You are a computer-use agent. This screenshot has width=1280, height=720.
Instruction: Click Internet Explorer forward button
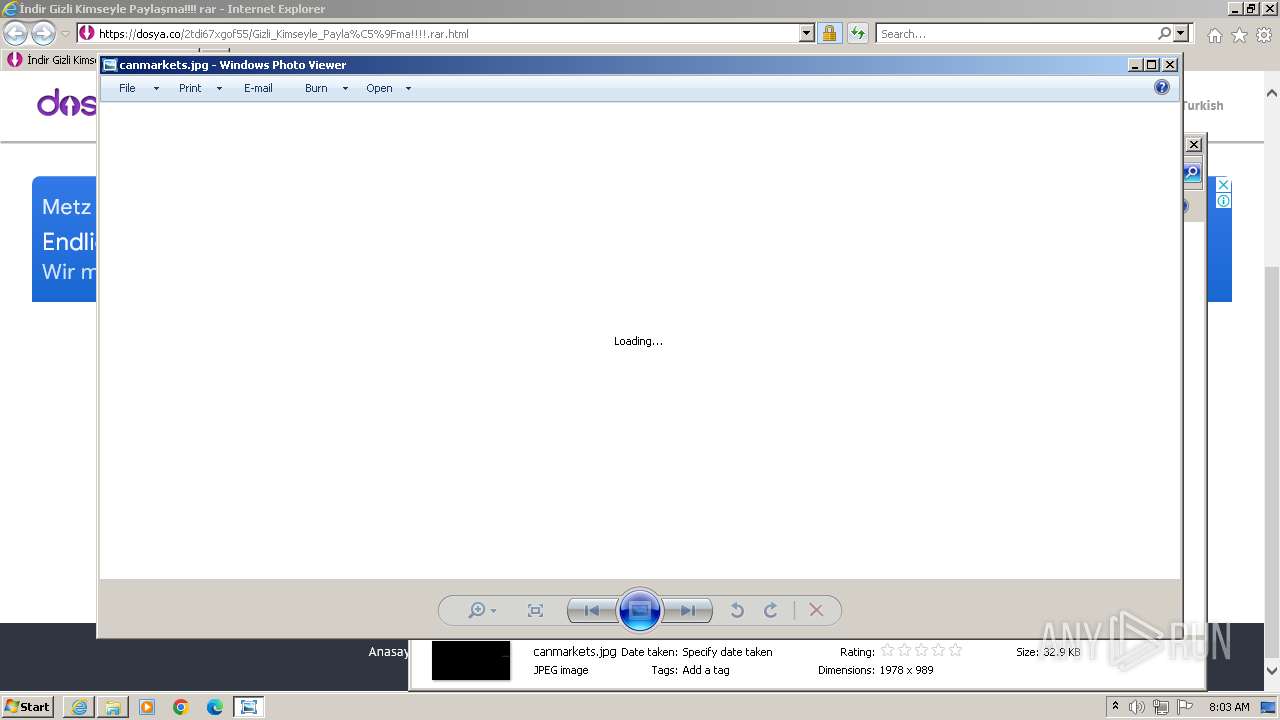click(43, 33)
